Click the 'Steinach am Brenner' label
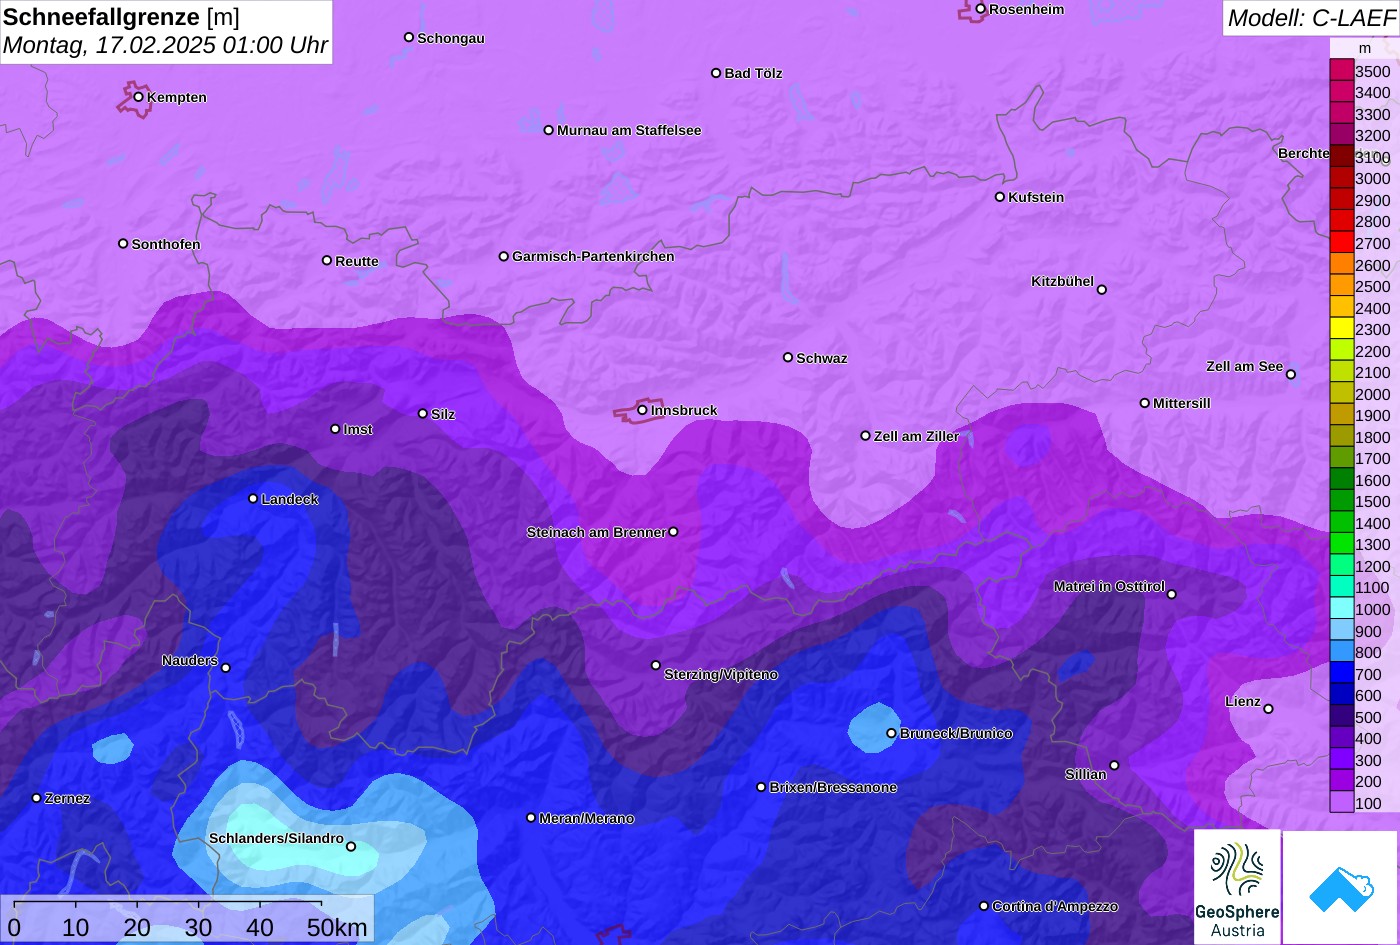This screenshot has width=1400, height=945. (596, 532)
